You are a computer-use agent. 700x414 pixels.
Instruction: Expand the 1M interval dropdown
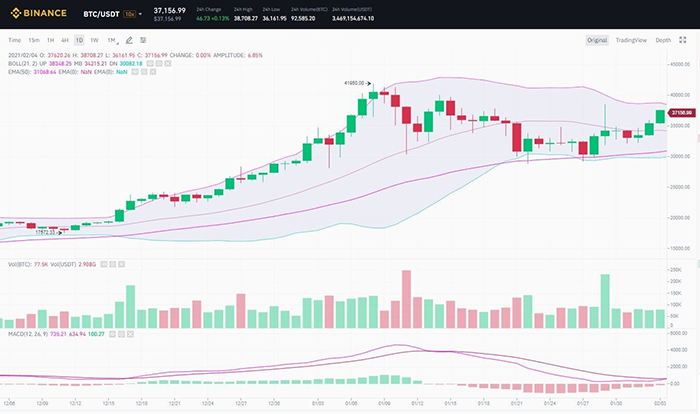(115, 40)
